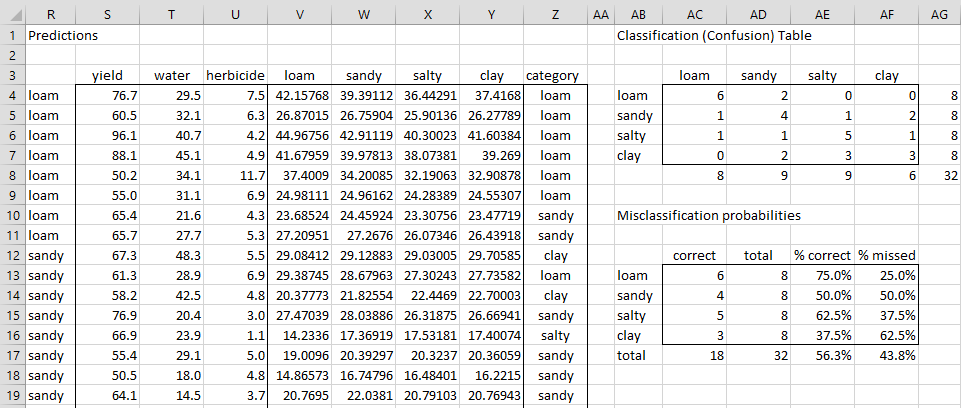Viewport: 961px width, 408px height.
Task: Click the 62.5% missed value for clay
Action: tap(887, 336)
